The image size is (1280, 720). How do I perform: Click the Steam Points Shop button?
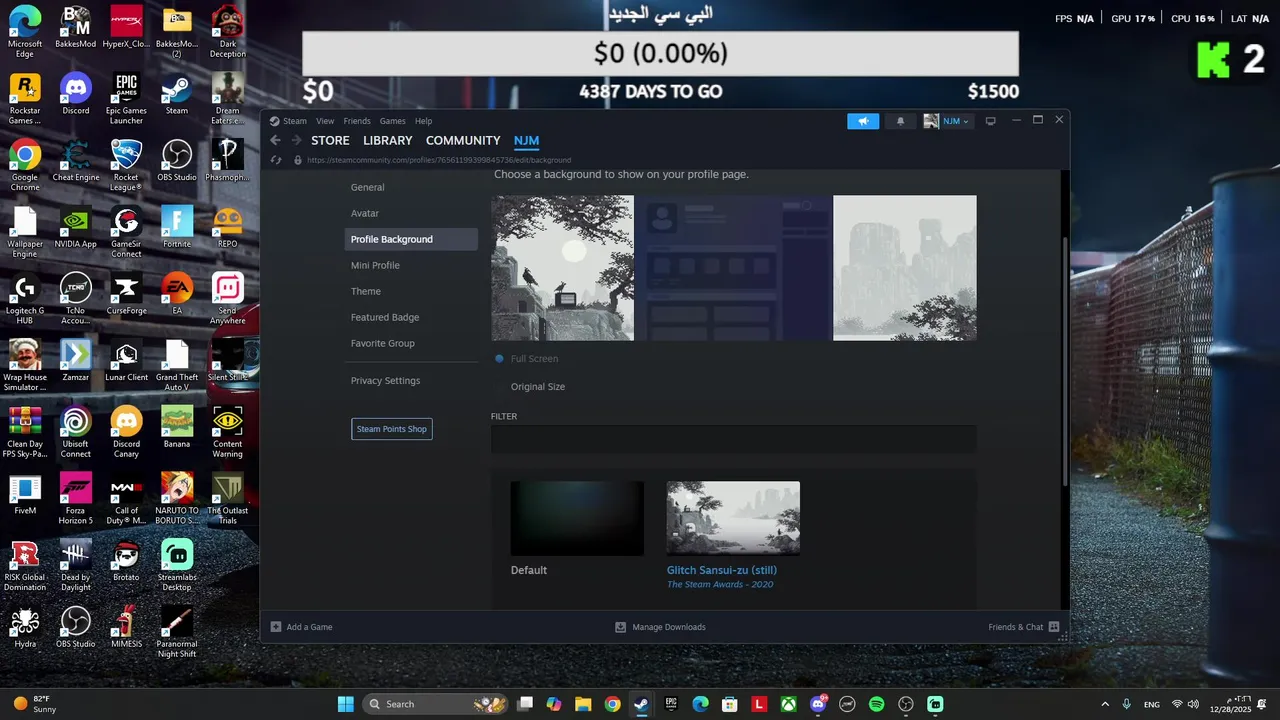coord(392,429)
